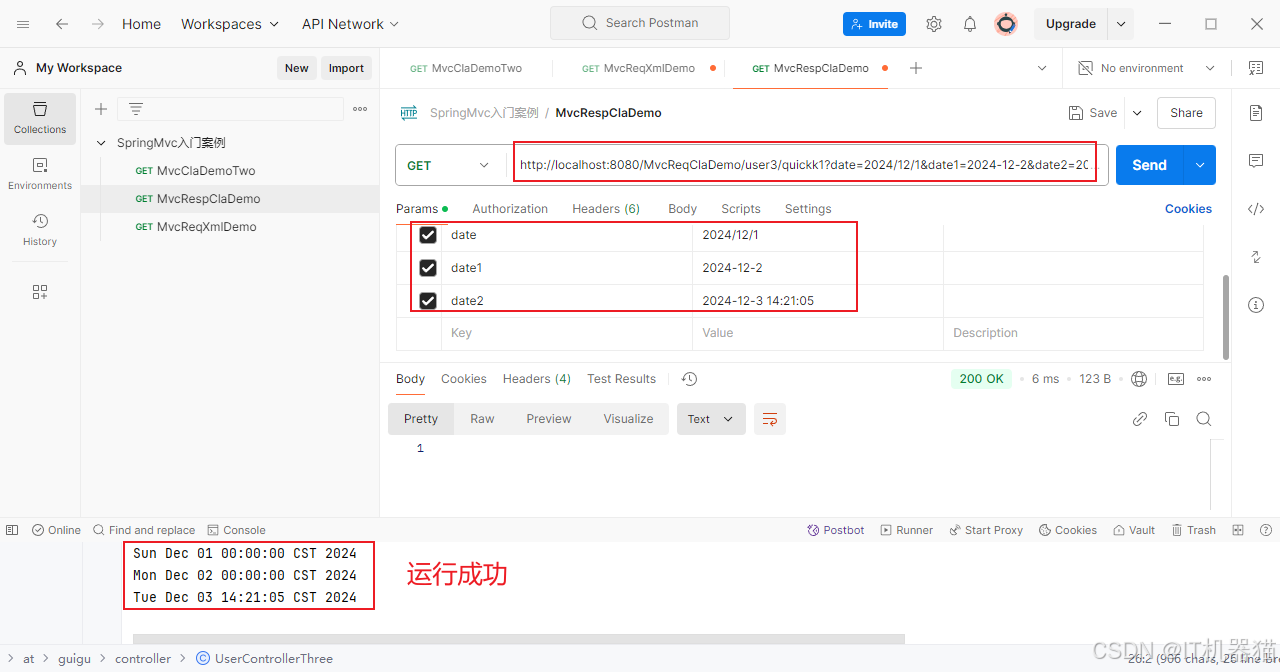
Task: Click the Send button
Action: [x=1149, y=165]
